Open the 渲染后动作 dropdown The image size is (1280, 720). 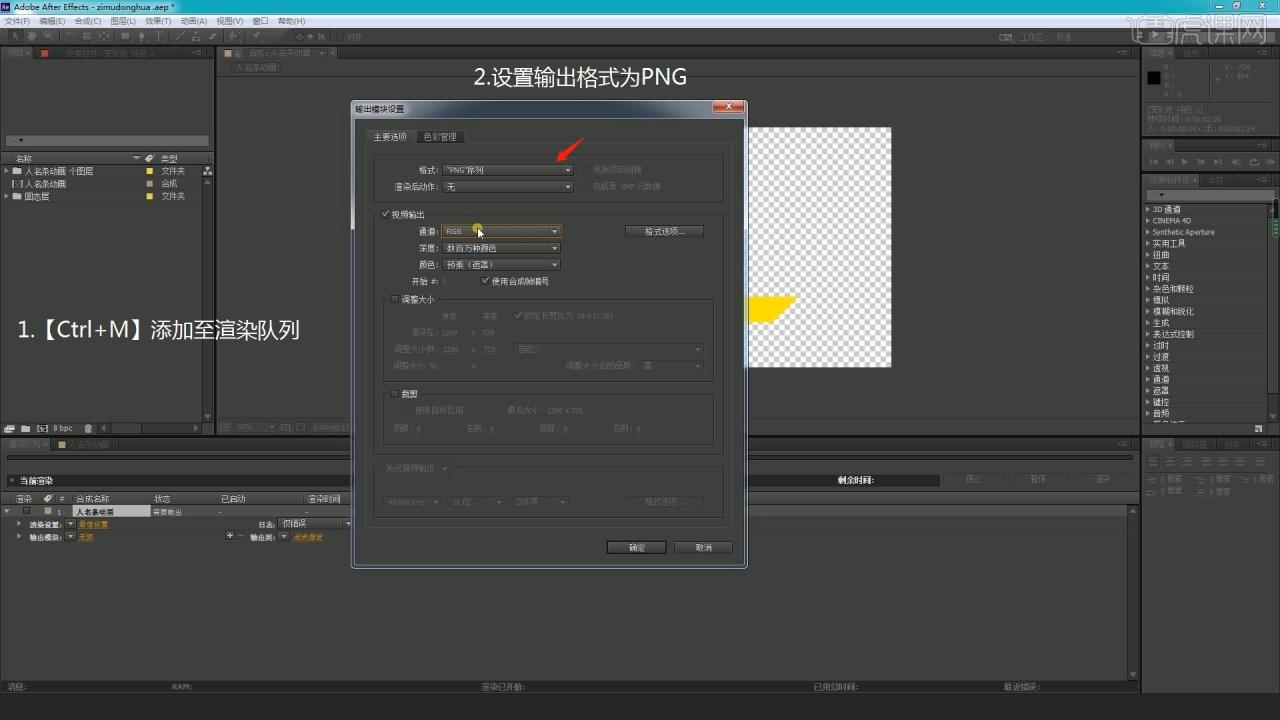[507, 186]
